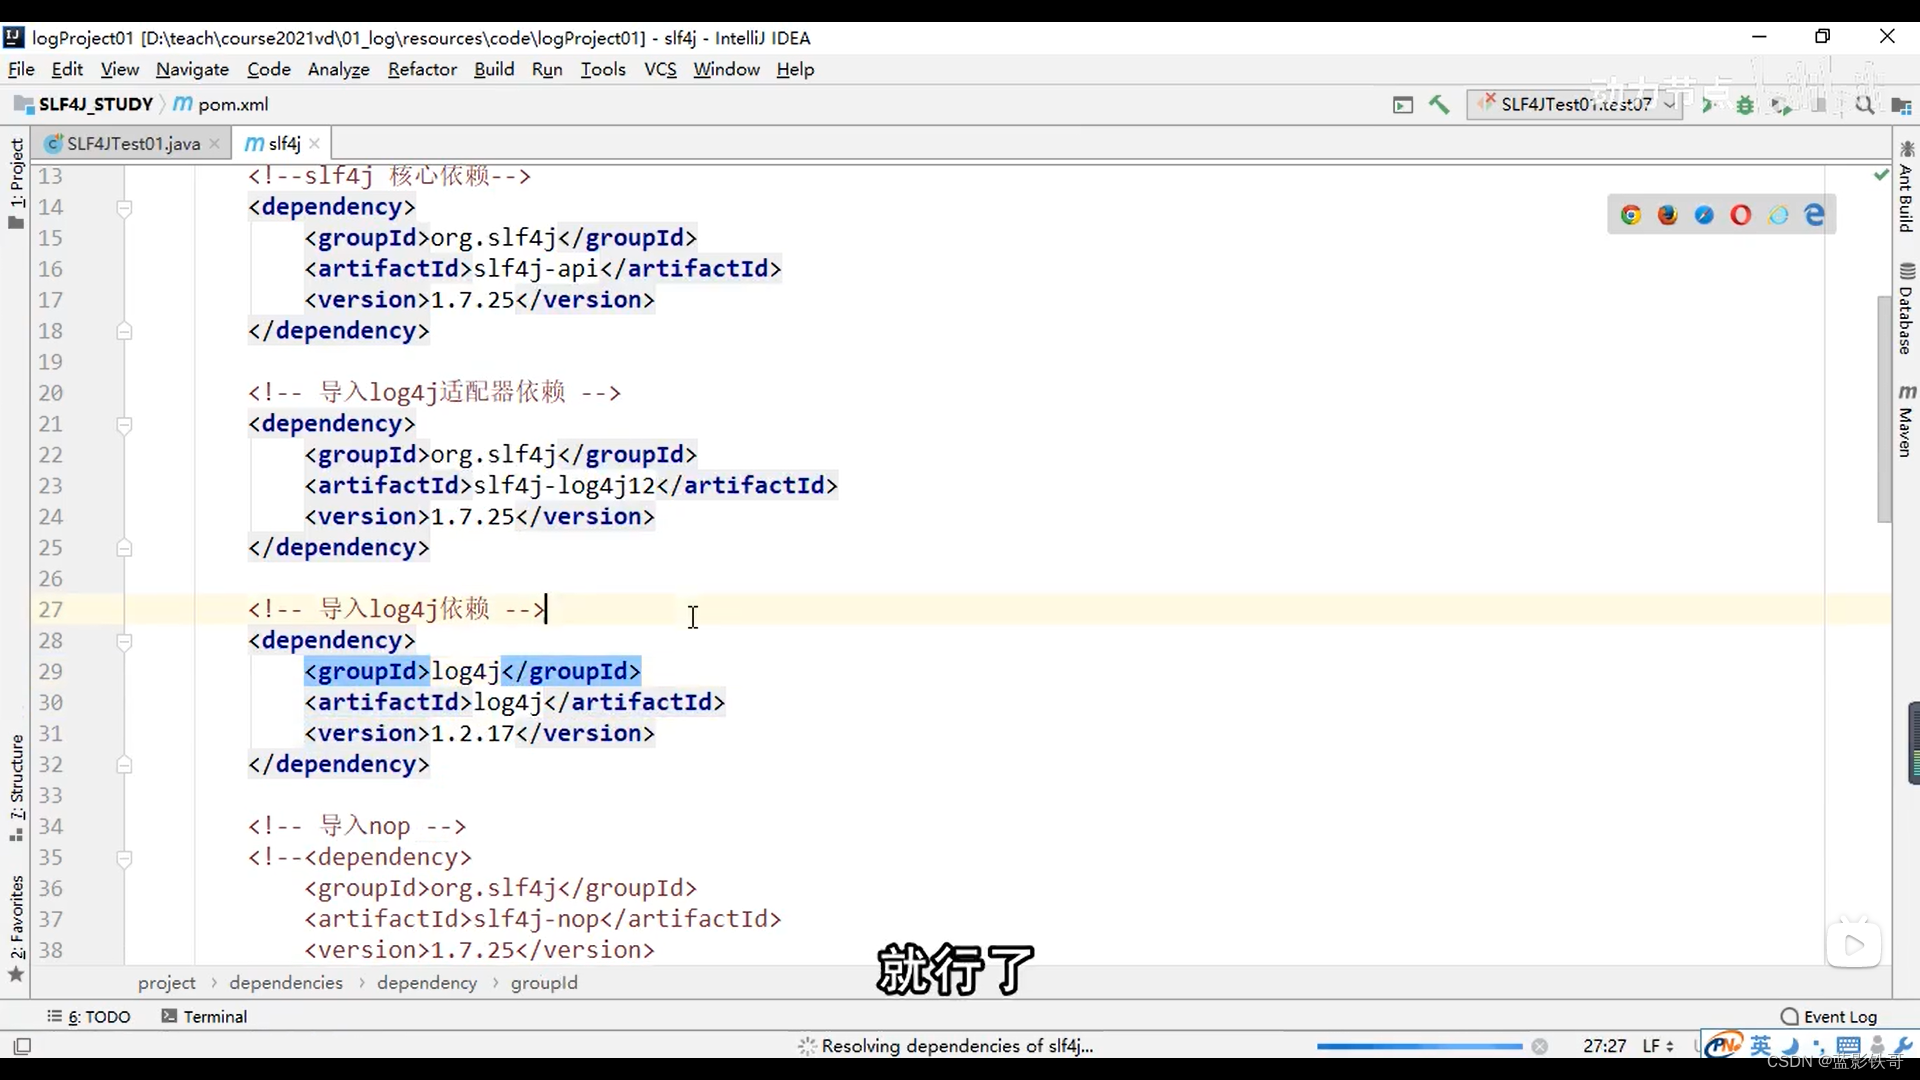Open the File menu
The image size is (1920, 1080).
tap(21, 69)
